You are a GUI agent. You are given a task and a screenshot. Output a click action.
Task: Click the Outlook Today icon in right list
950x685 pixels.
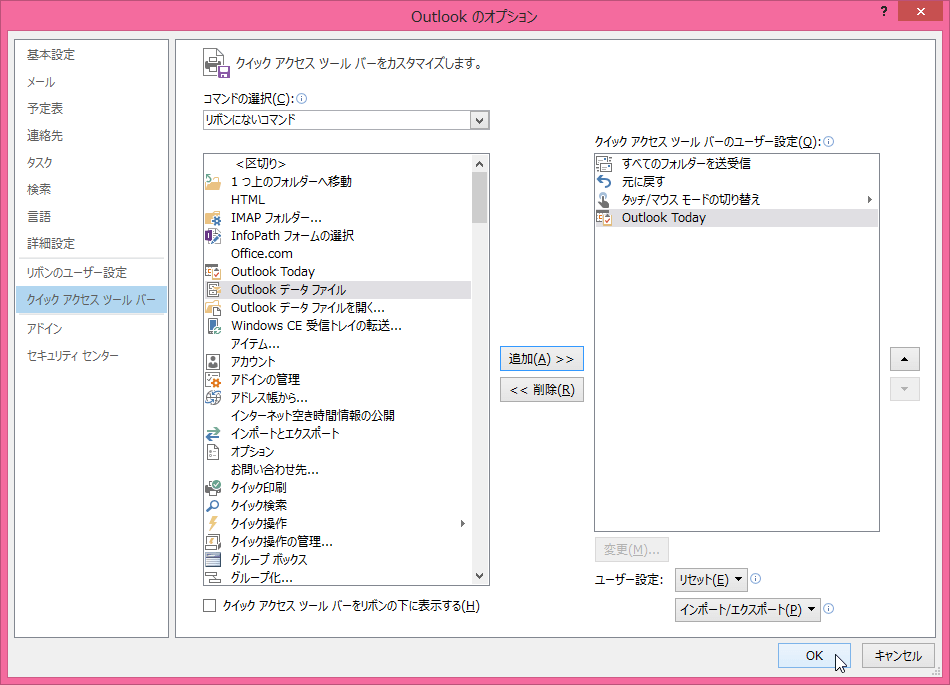[x=604, y=218]
